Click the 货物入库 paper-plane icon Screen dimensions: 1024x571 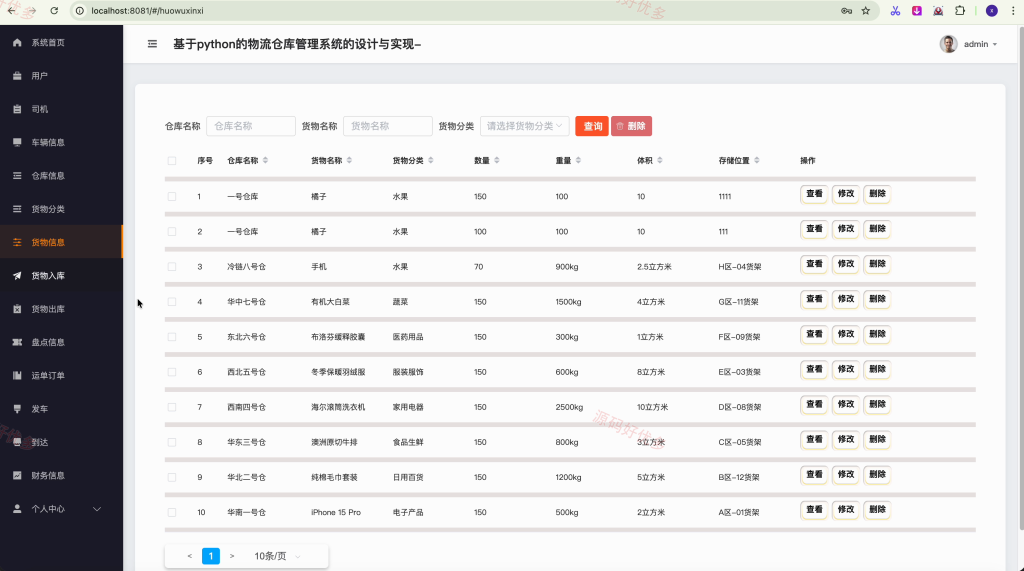(x=17, y=276)
